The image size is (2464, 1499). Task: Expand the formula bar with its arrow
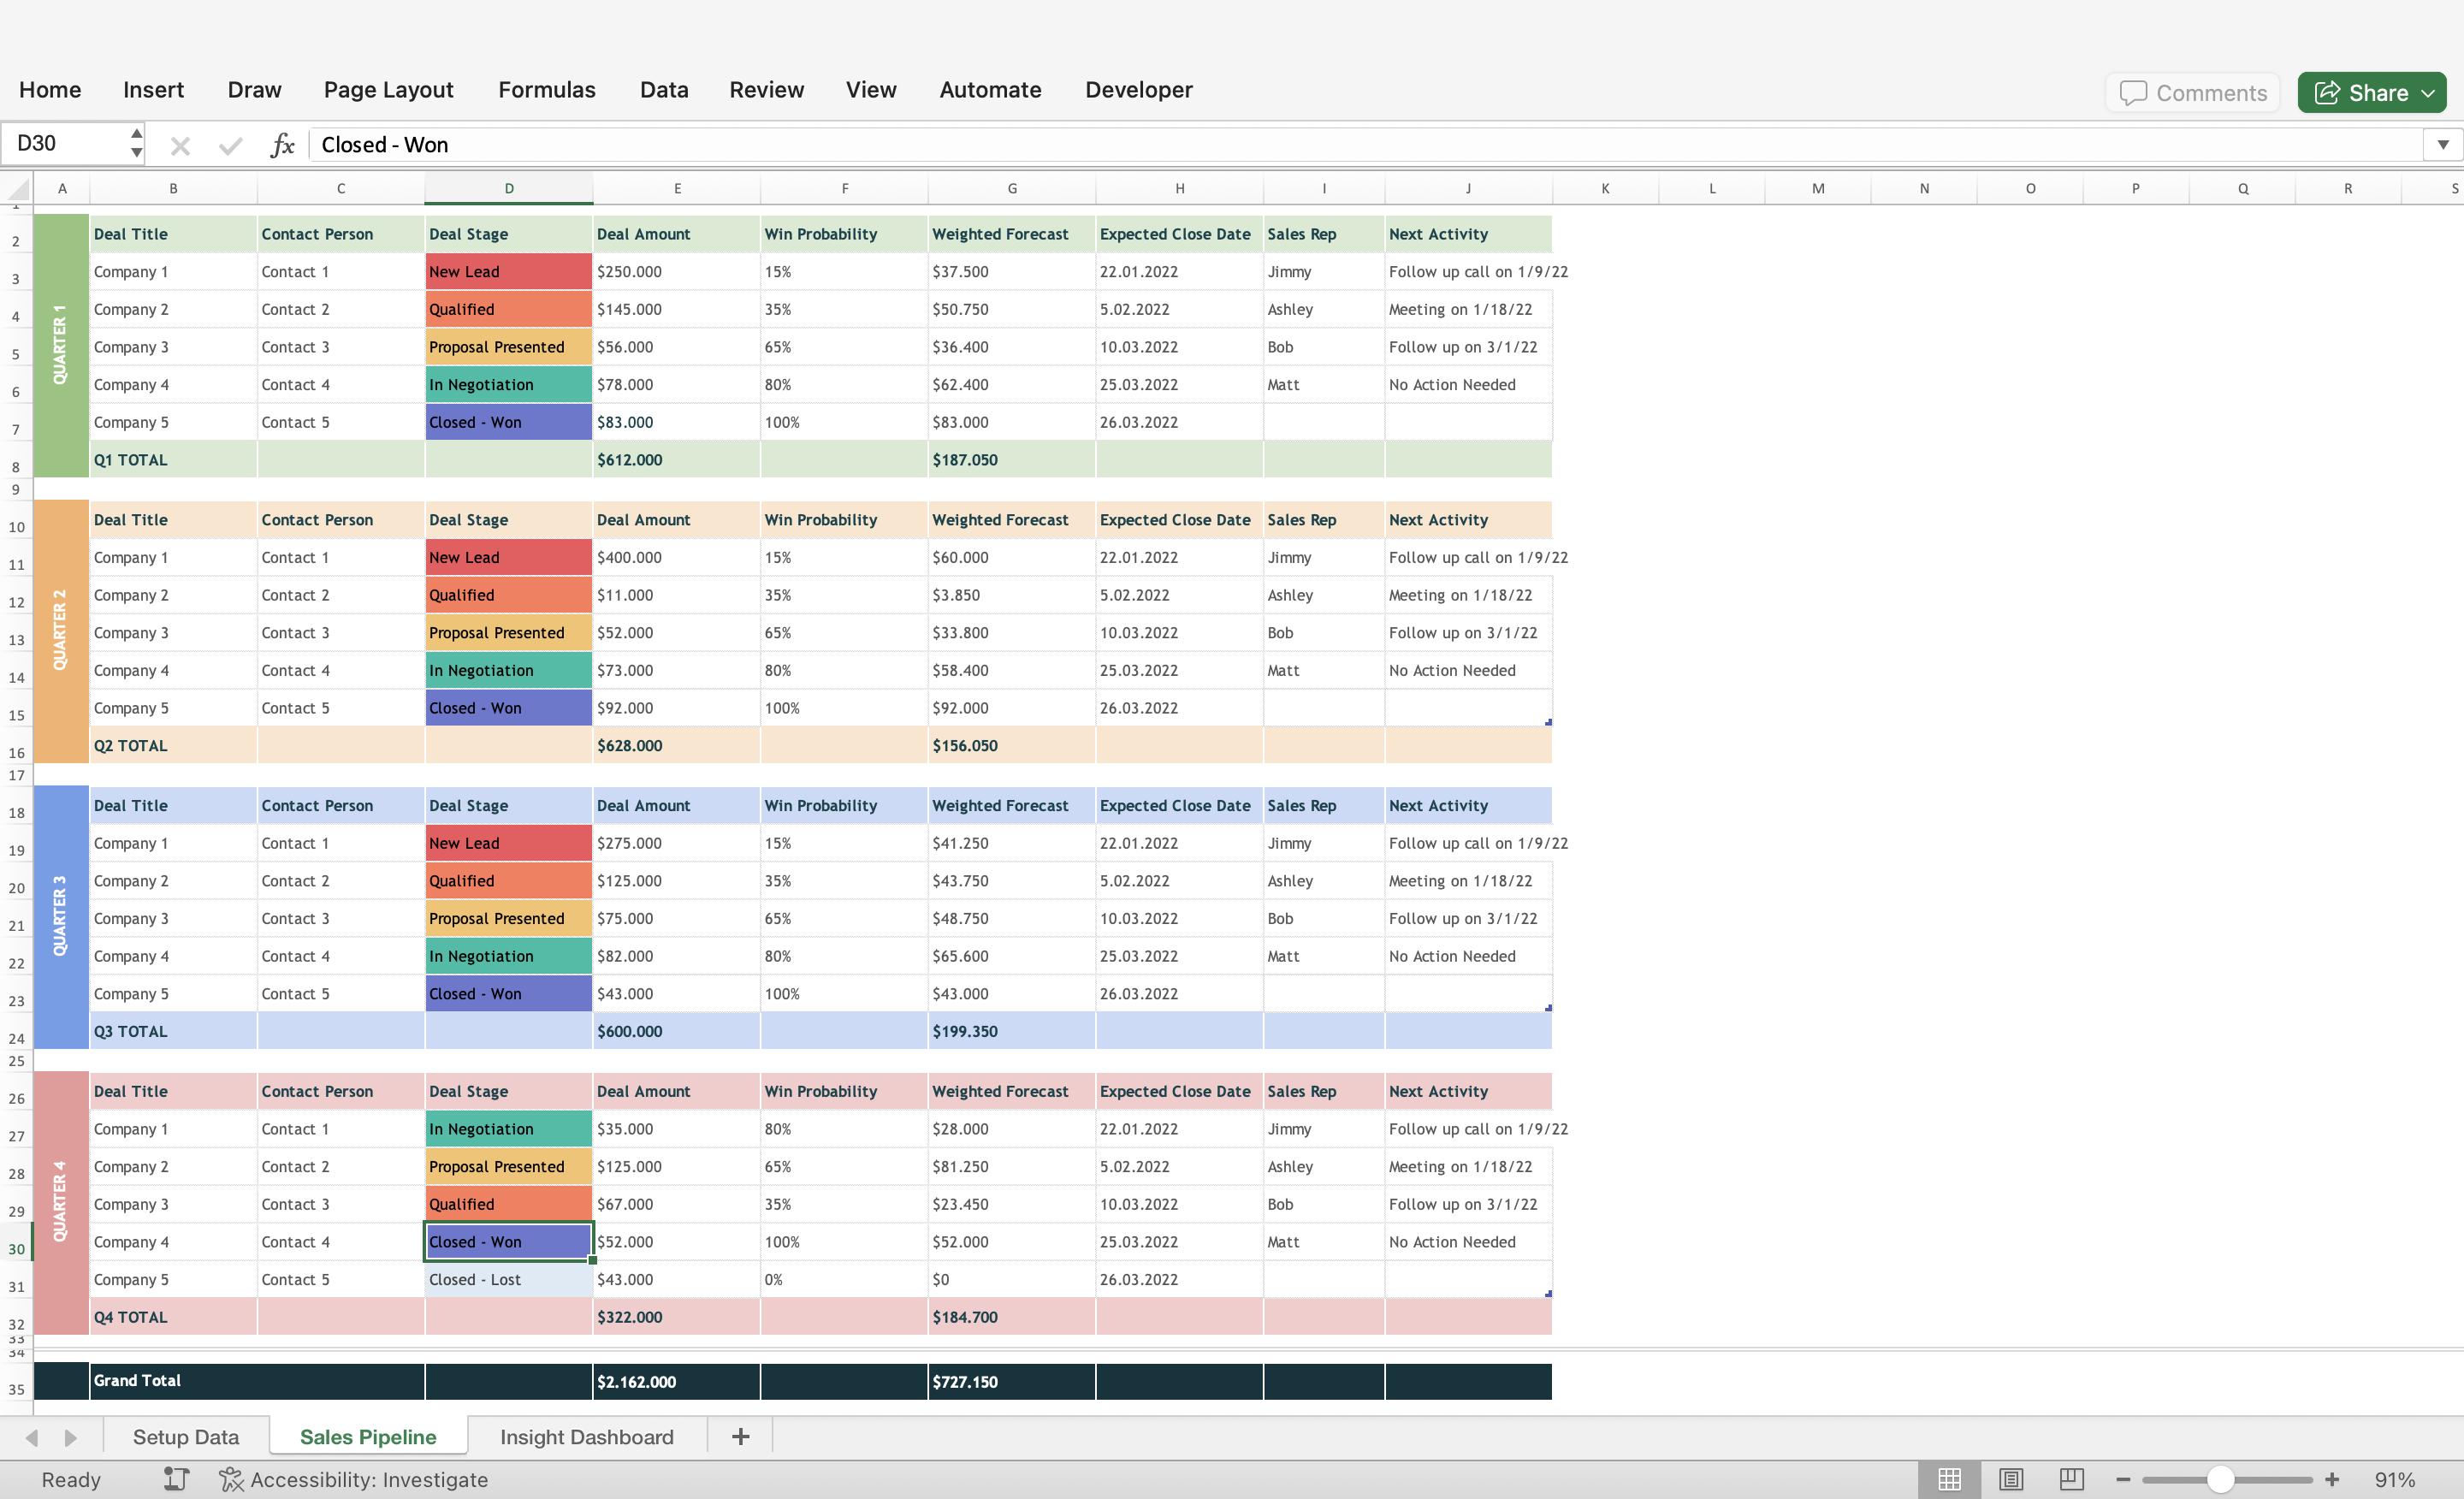2441,144
